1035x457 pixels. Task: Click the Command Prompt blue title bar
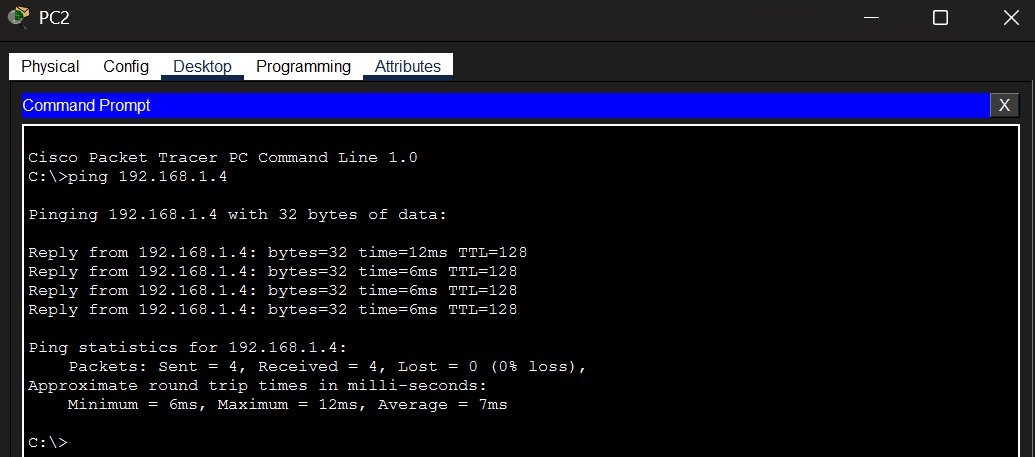tap(506, 106)
